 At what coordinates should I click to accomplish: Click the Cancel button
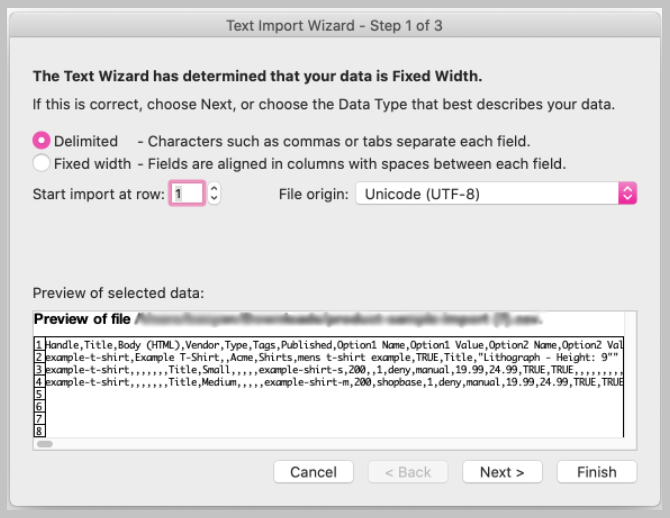(x=313, y=472)
